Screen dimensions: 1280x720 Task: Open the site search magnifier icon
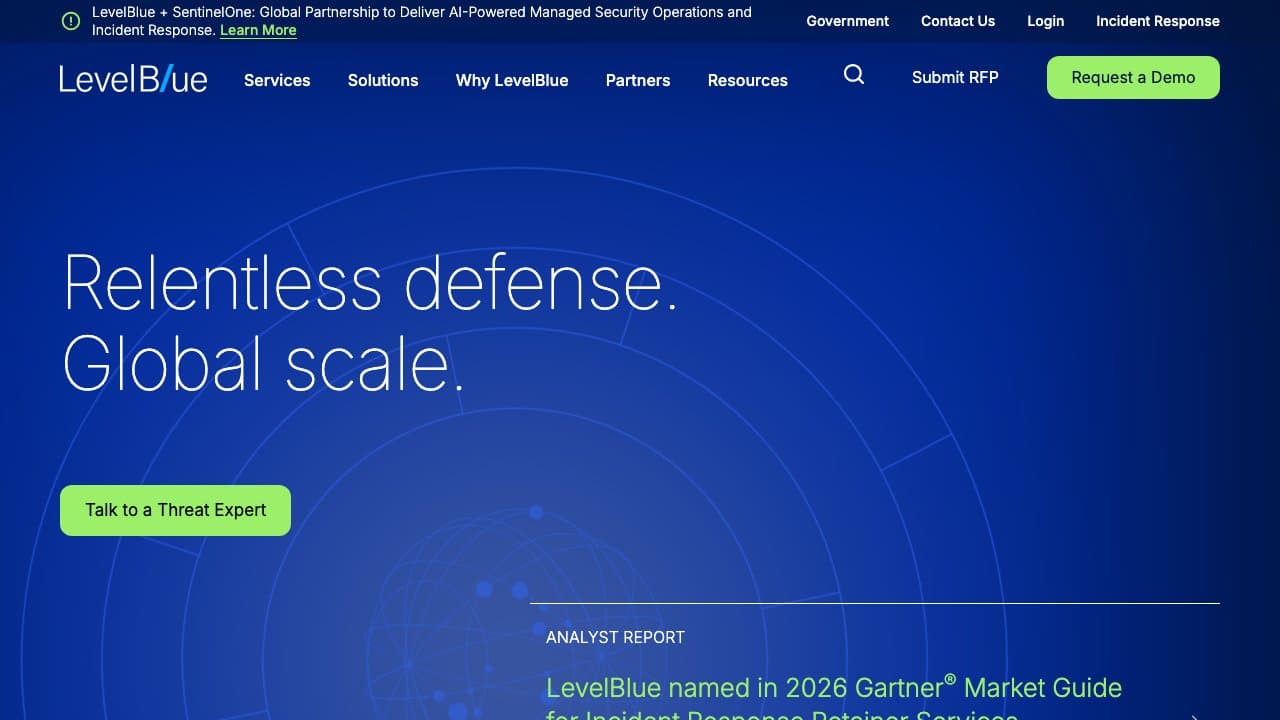coord(854,75)
